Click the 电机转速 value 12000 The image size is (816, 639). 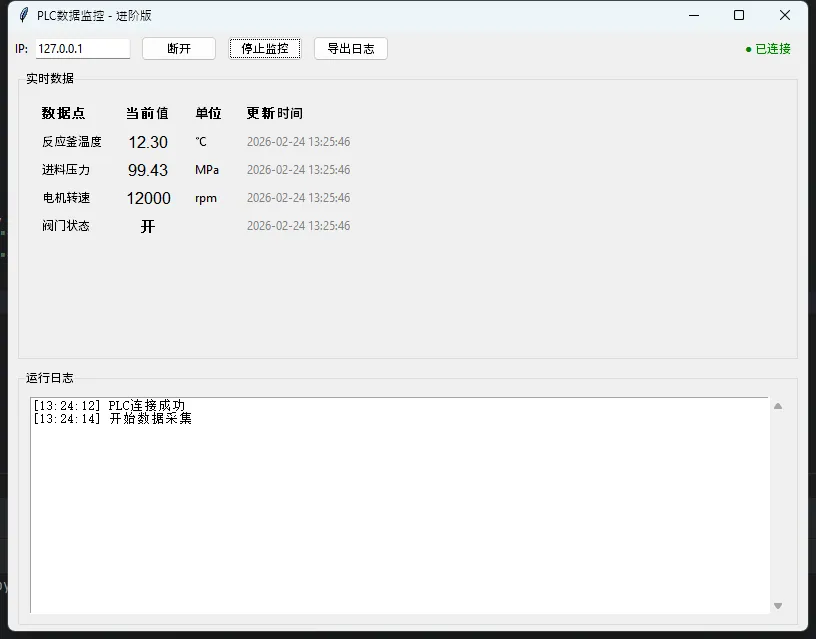(148, 198)
